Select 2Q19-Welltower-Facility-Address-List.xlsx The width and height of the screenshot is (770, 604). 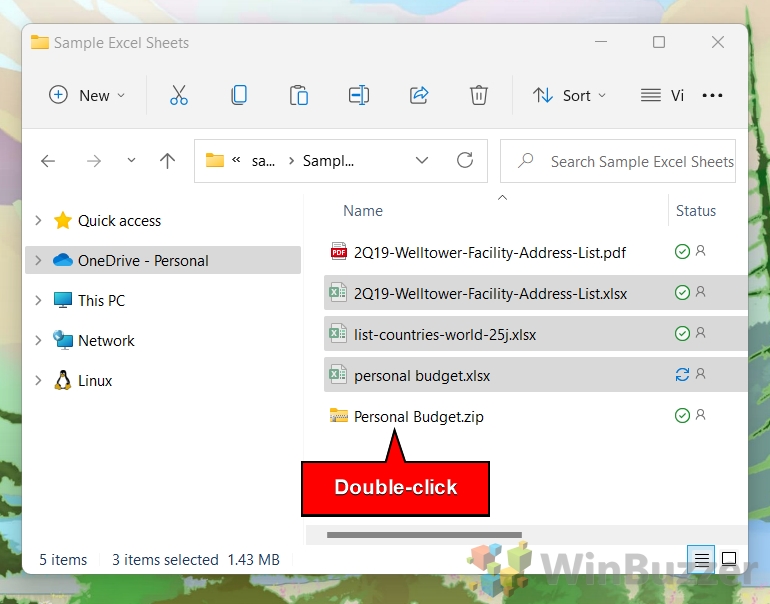[490, 293]
